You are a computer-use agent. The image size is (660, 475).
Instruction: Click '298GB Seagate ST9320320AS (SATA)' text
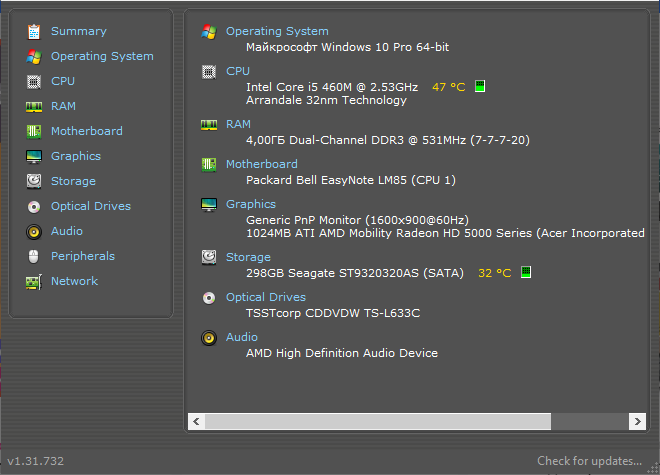click(355, 273)
